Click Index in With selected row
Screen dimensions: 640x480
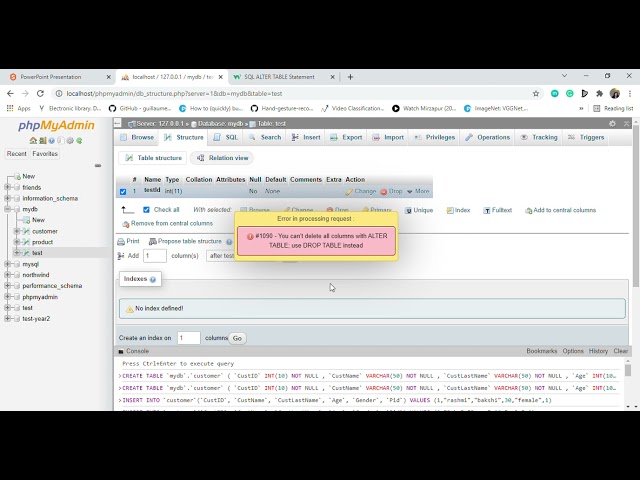click(458, 210)
